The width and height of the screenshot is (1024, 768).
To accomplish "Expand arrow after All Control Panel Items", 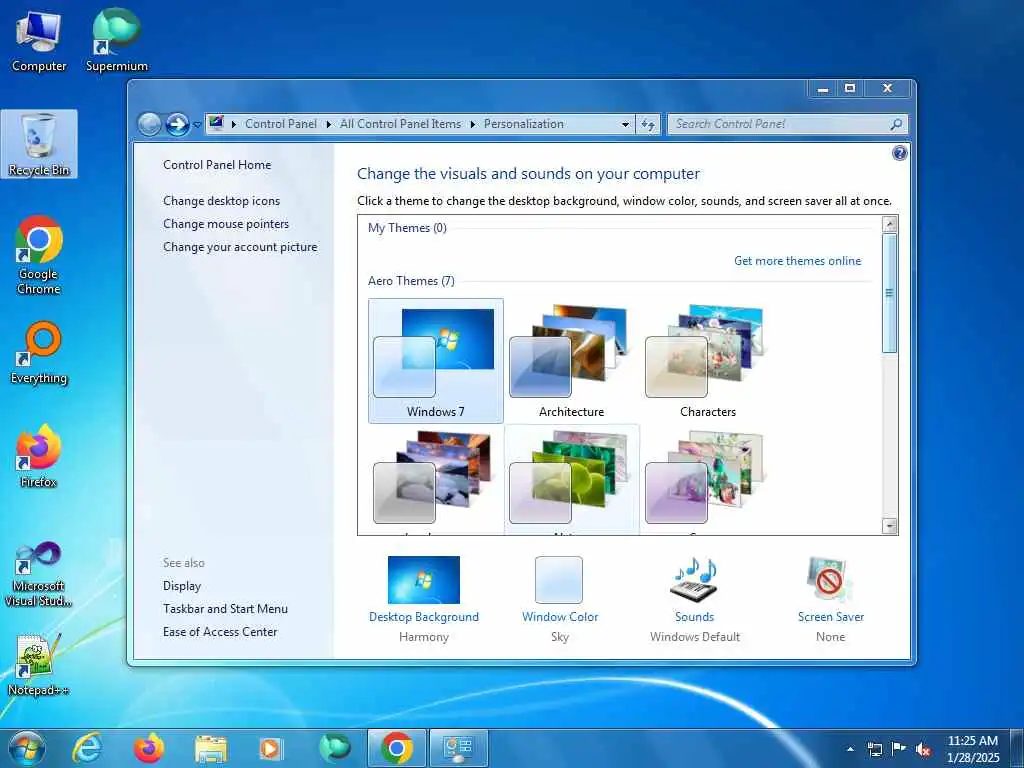I will tap(473, 124).
